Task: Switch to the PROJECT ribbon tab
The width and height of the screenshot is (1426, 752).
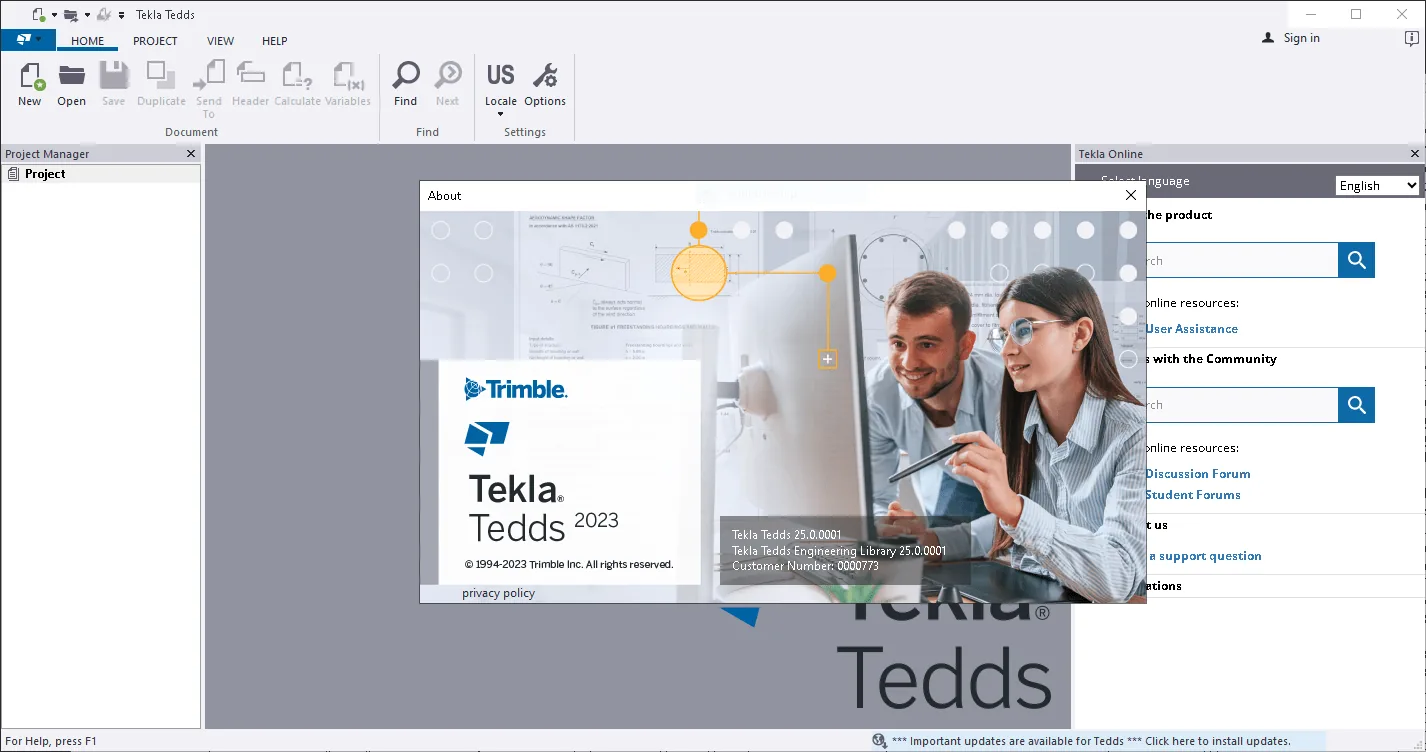Action: (155, 41)
